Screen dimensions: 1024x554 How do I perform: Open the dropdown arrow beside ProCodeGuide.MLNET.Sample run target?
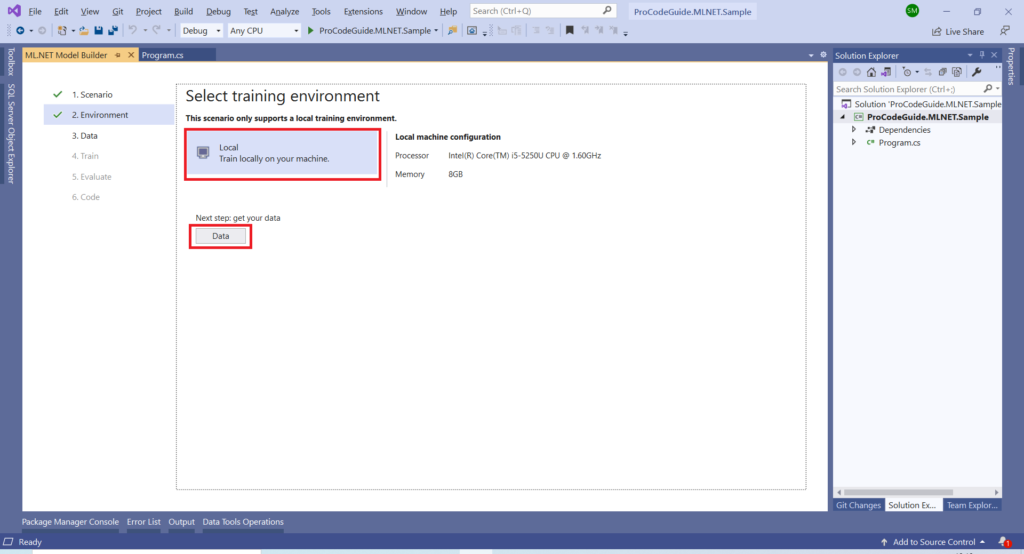[436, 31]
